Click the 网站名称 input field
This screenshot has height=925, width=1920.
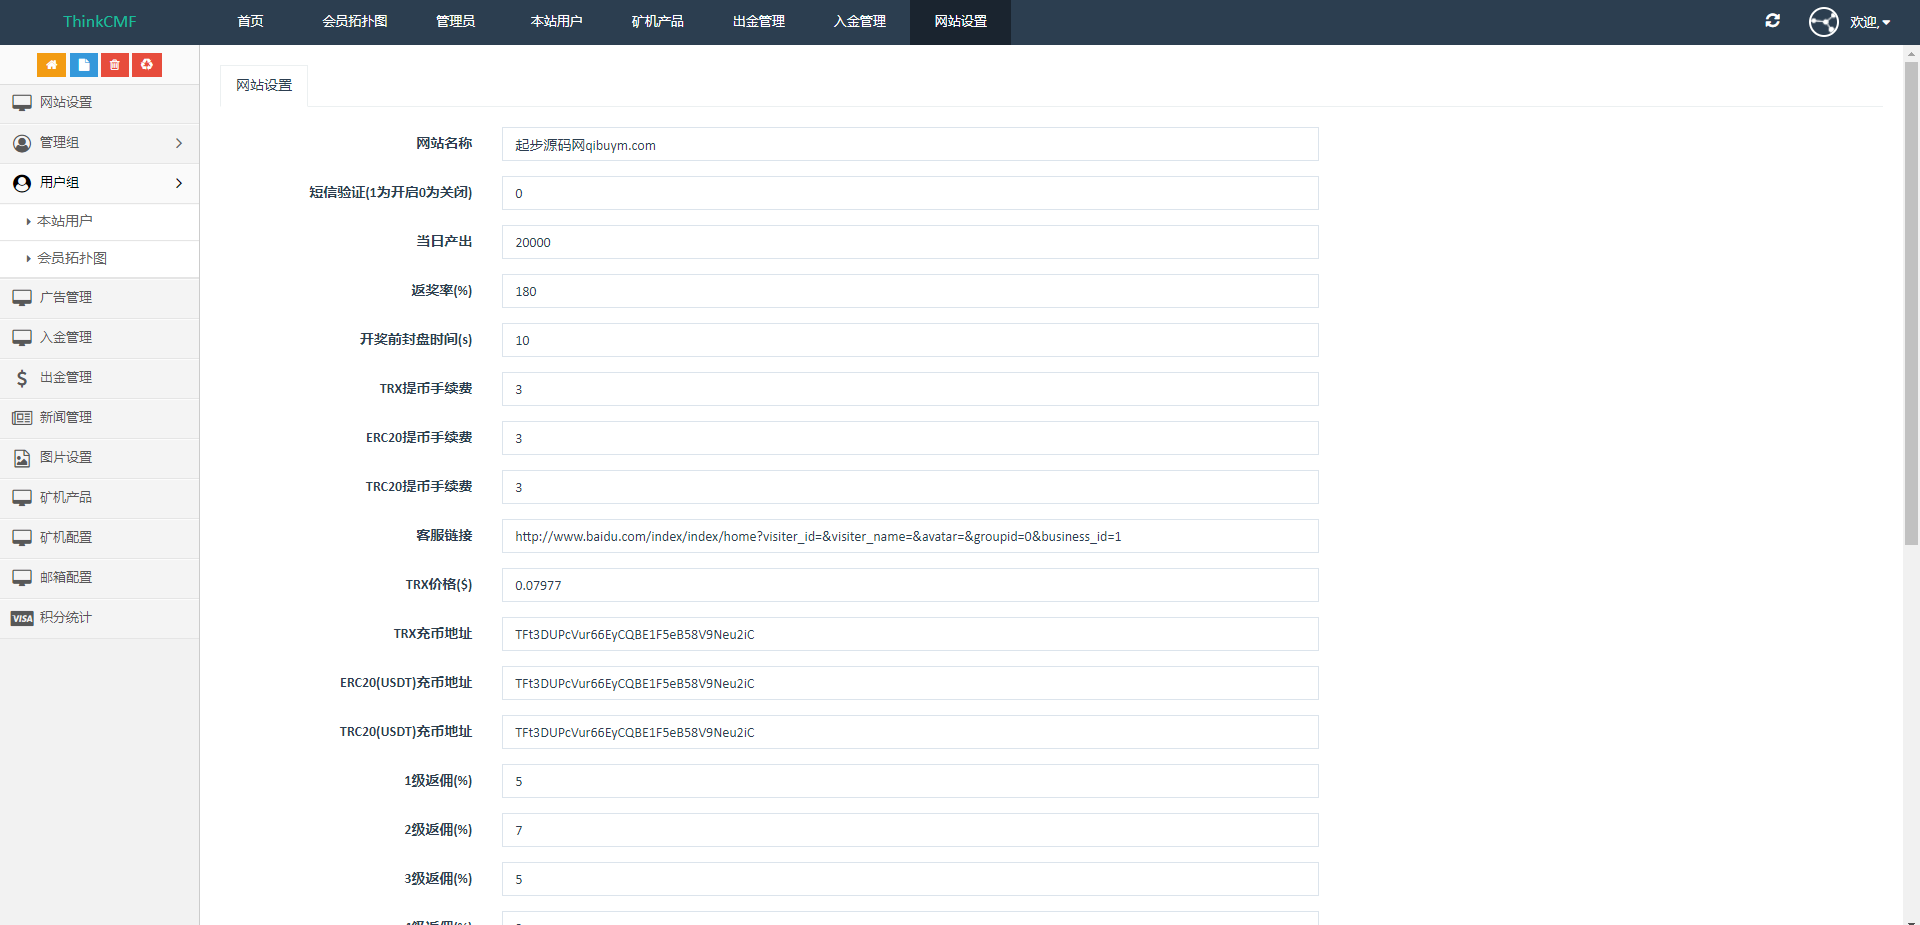click(909, 145)
